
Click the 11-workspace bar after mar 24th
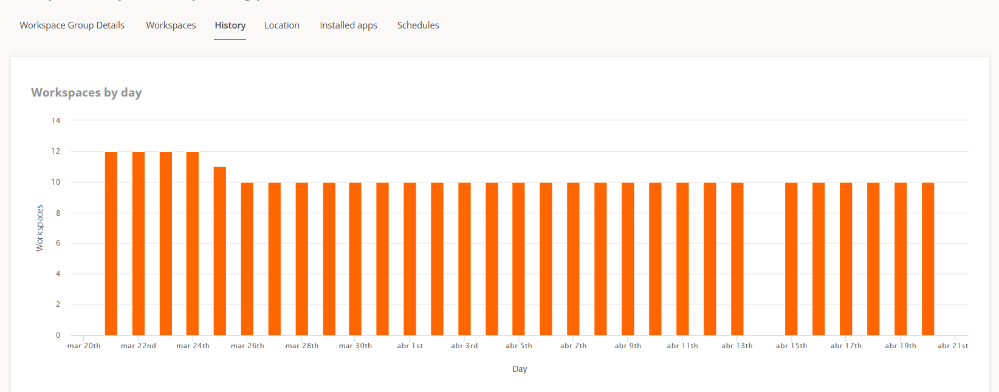(x=220, y=251)
